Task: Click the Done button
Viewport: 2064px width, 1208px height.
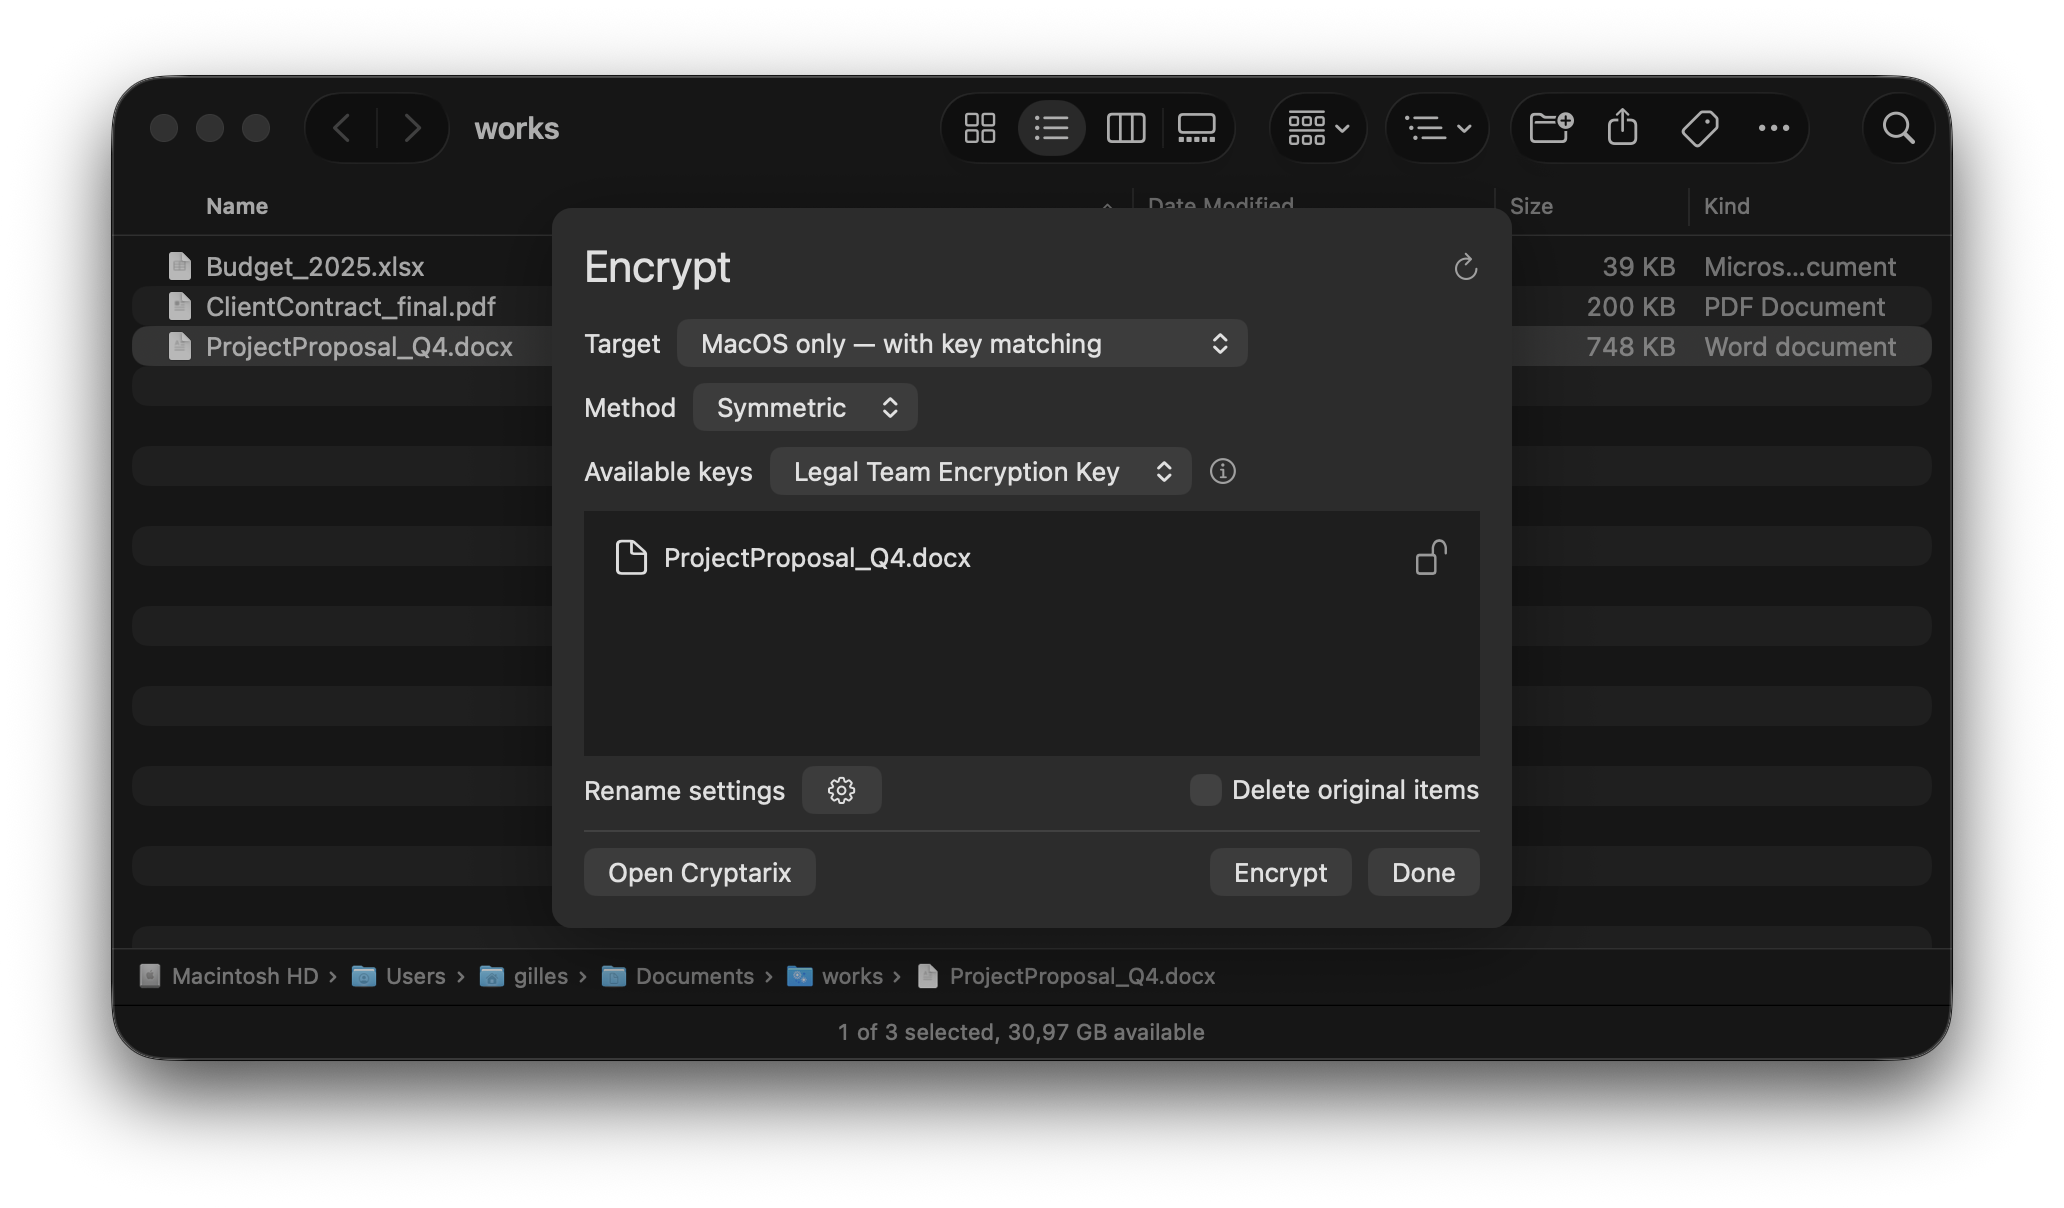Action: coord(1423,873)
